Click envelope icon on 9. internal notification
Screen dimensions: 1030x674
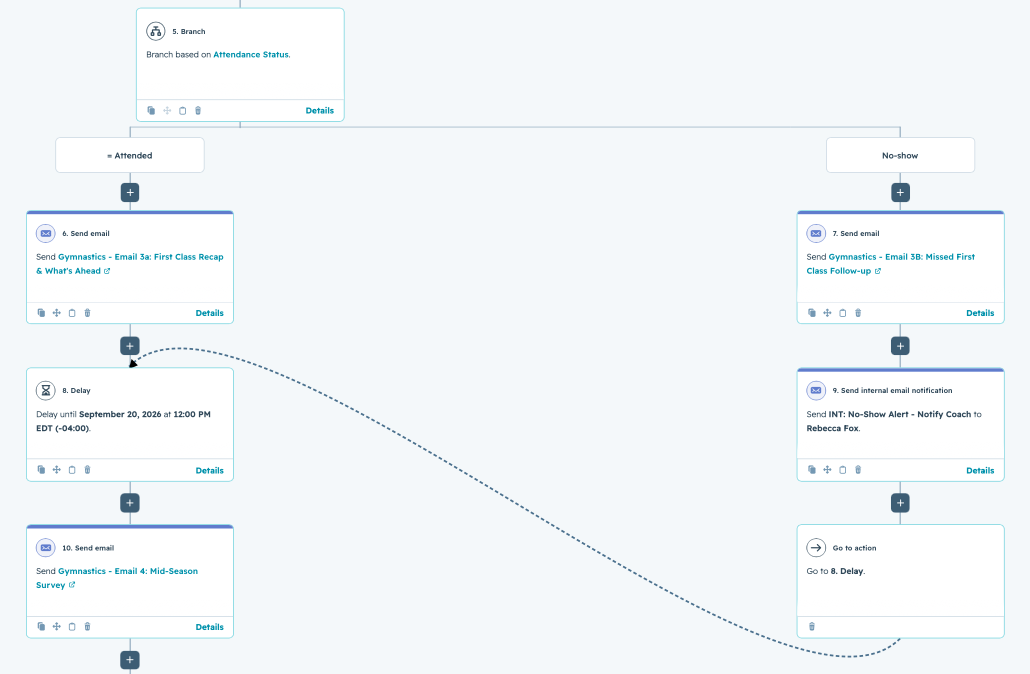816,390
